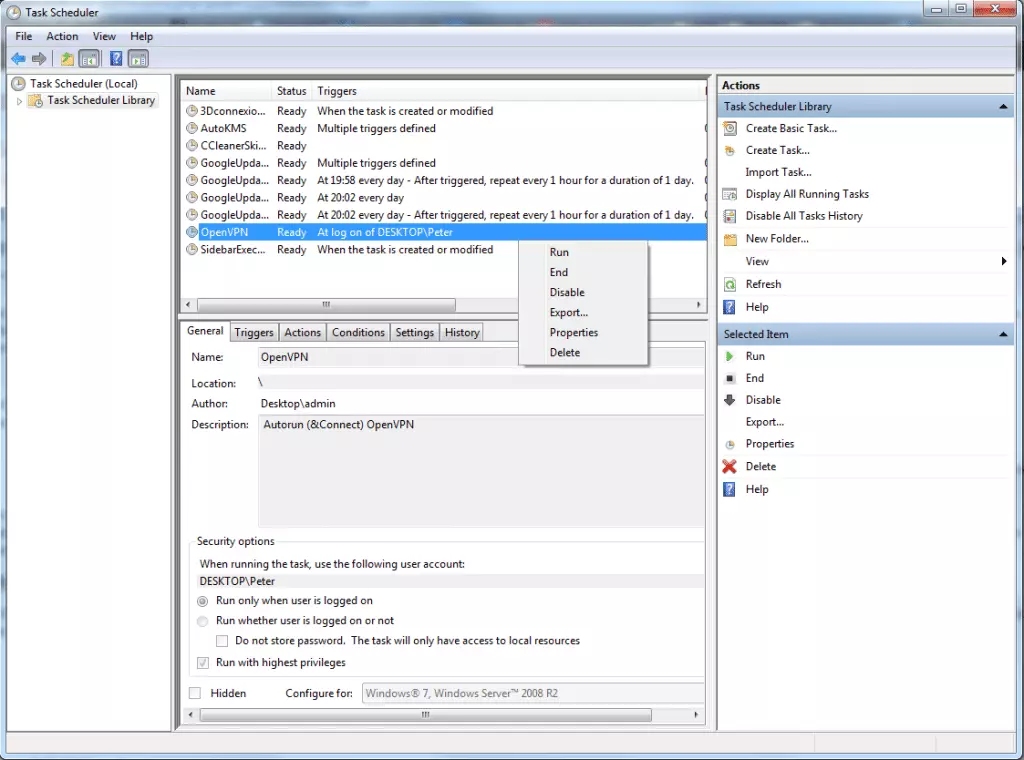Run the selected OpenVPN task
The image size is (1024, 760).
(x=757, y=355)
